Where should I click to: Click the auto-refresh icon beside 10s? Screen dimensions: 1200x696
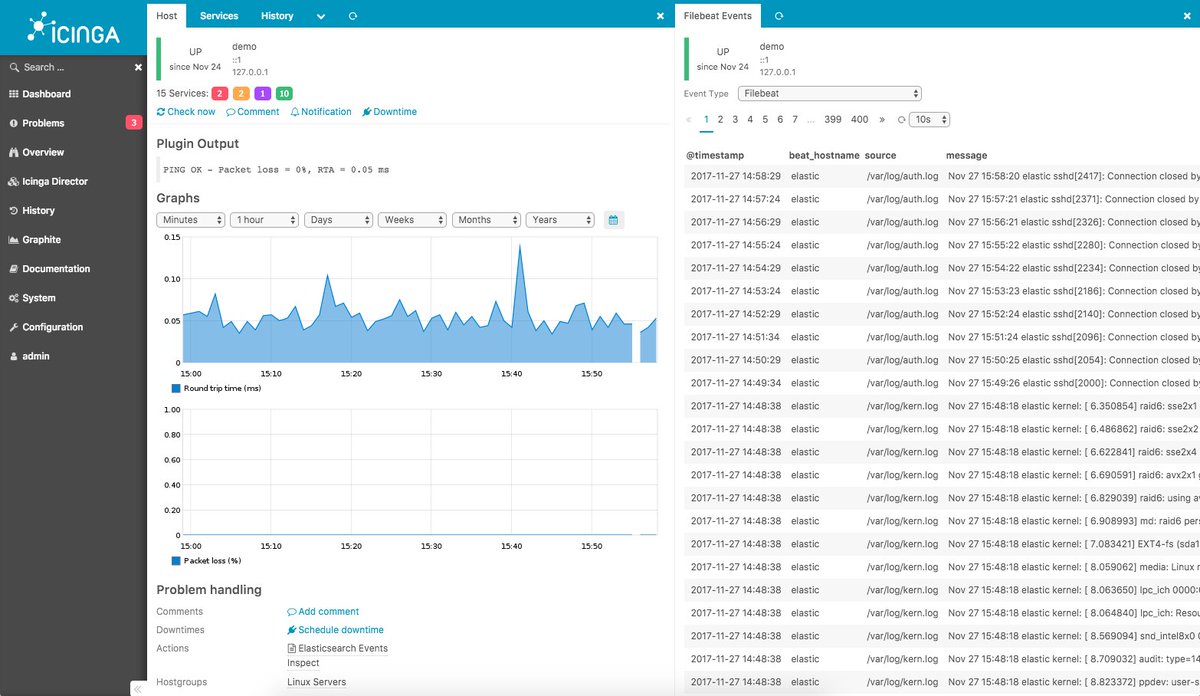click(x=901, y=119)
